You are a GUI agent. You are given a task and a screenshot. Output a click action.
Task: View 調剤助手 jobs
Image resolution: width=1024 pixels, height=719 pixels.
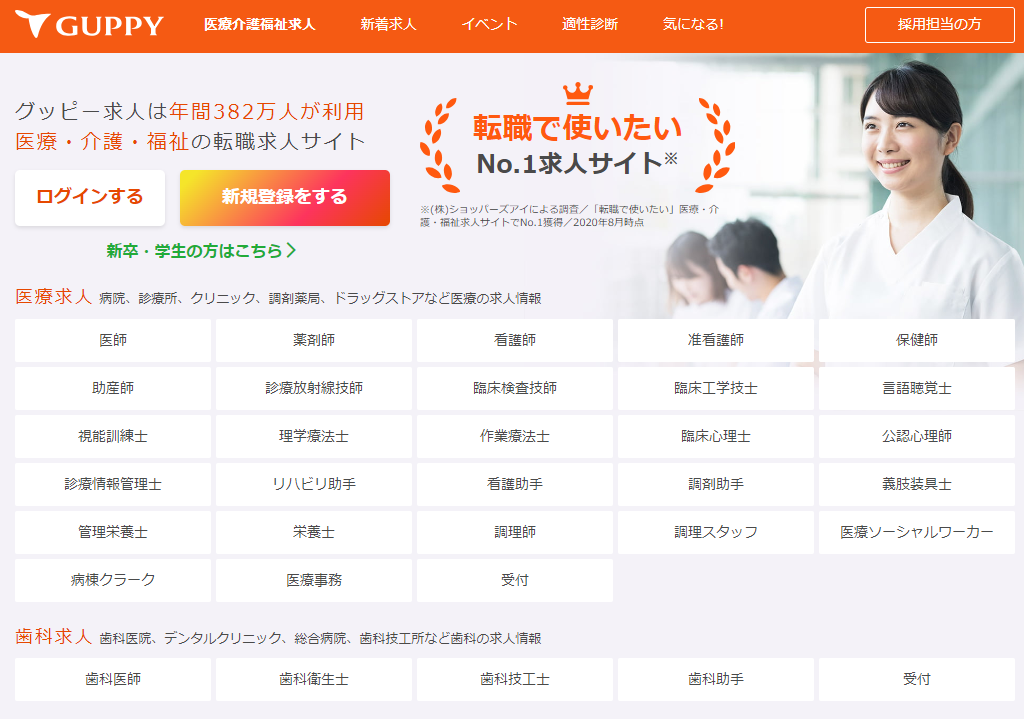pyautogui.click(x=716, y=485)
